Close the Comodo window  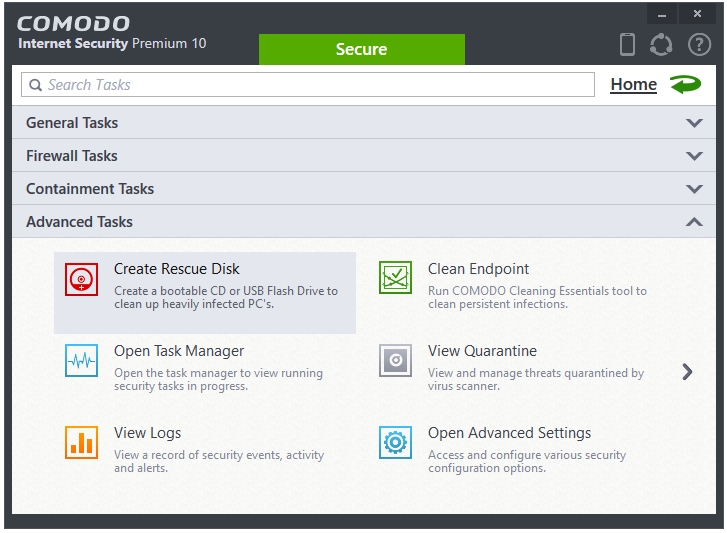697,14
